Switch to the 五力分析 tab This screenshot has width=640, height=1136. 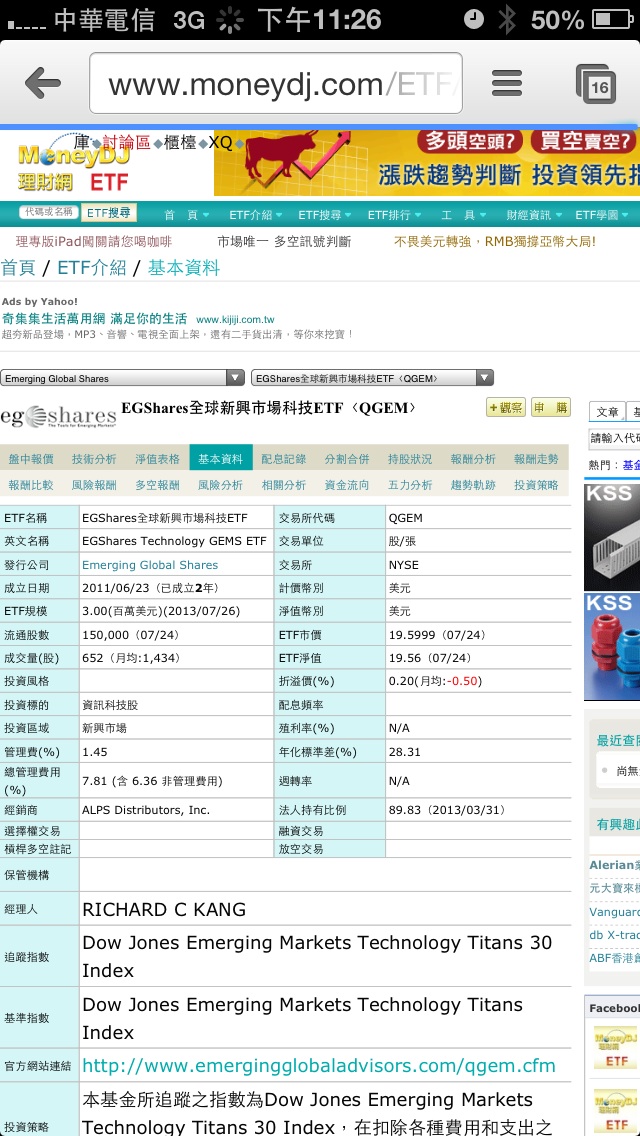pos(410,485)
